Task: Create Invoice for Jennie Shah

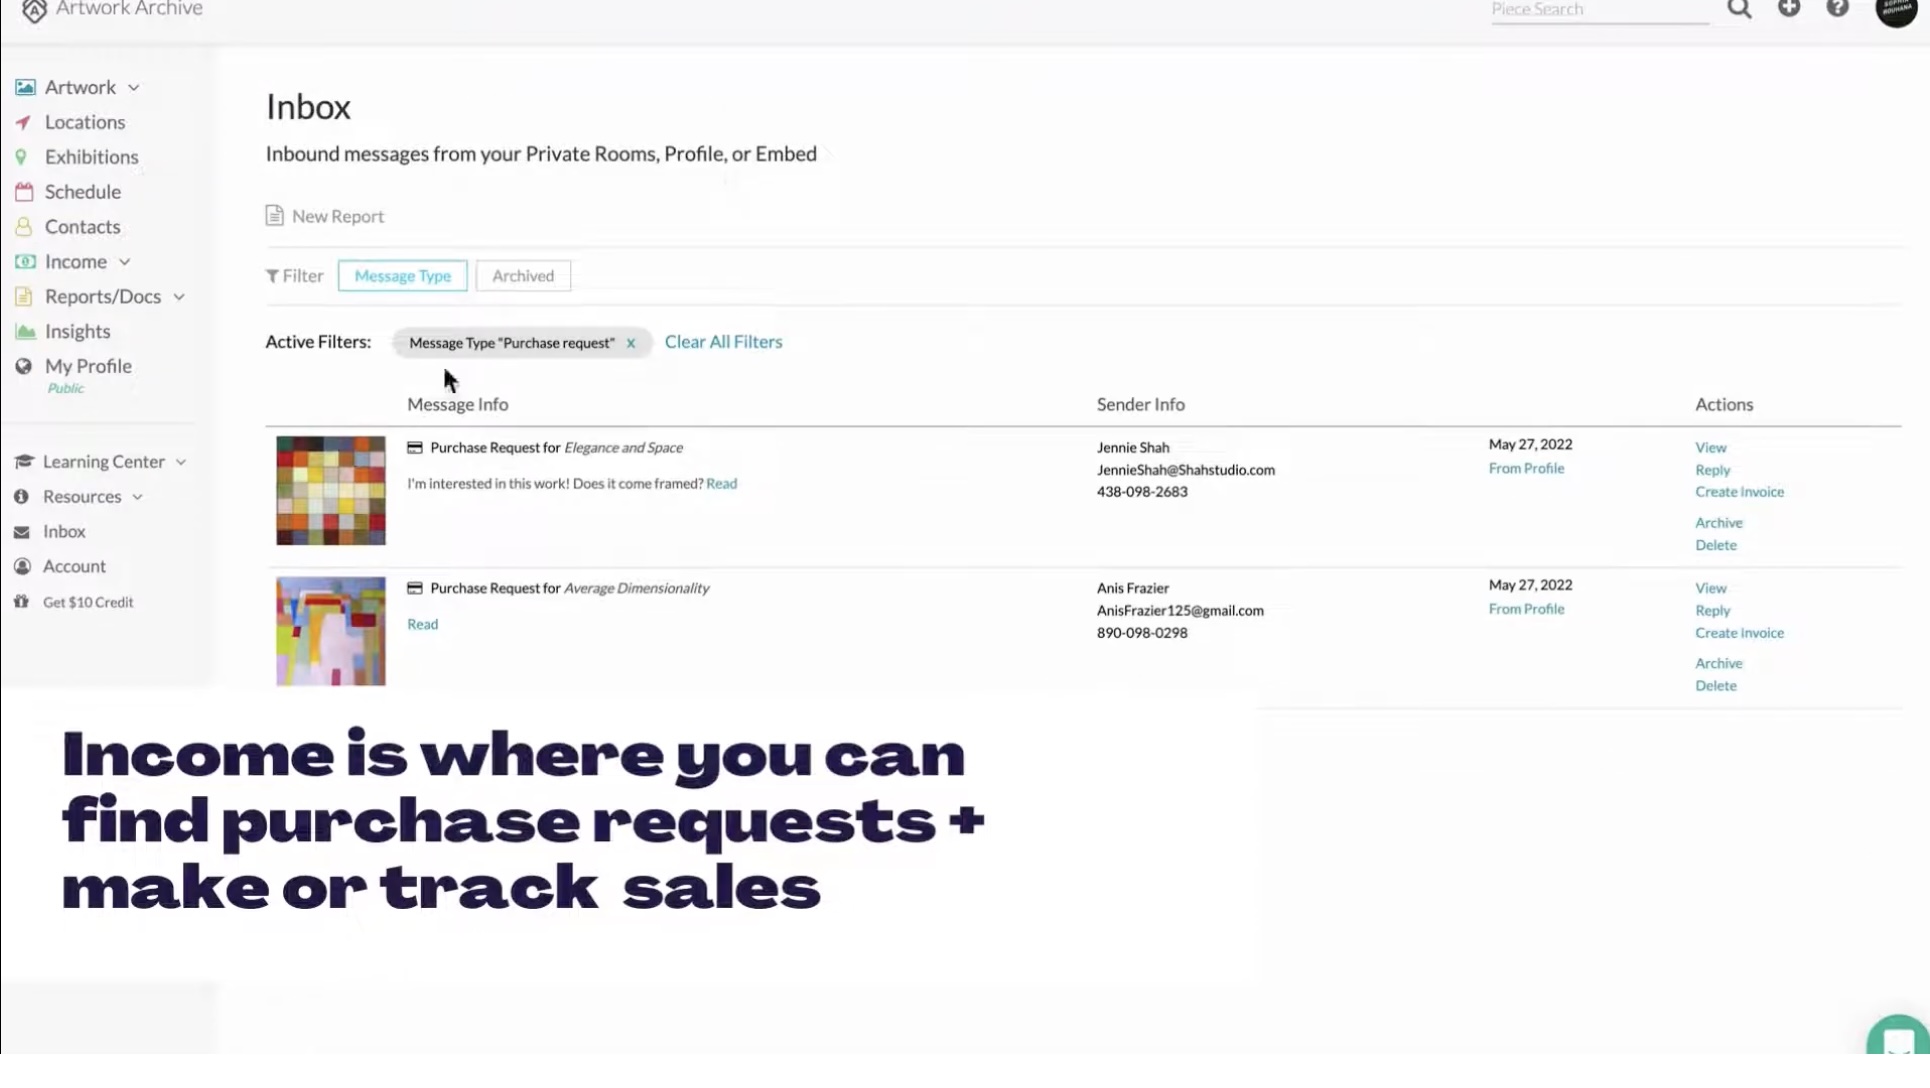Action: 1740,492
